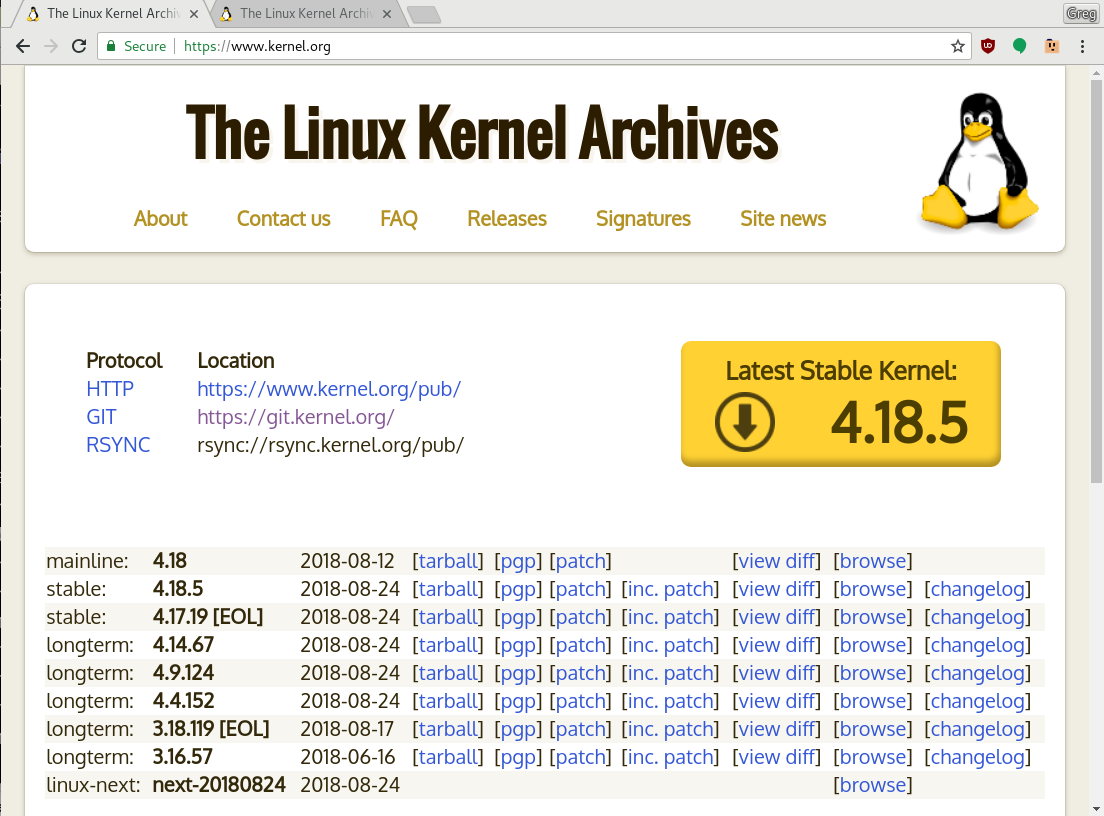Click the green circle extension icon

tap(1020, 46)
